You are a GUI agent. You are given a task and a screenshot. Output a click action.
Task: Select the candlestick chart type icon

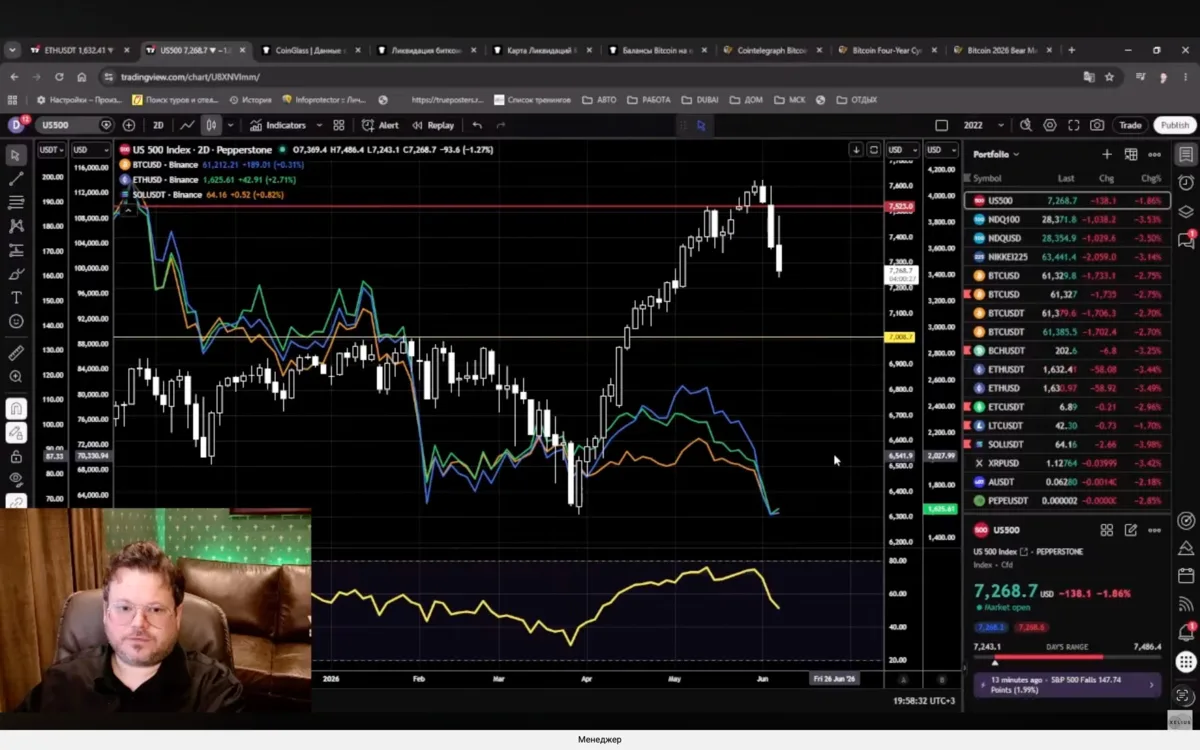tap(211, 125)
